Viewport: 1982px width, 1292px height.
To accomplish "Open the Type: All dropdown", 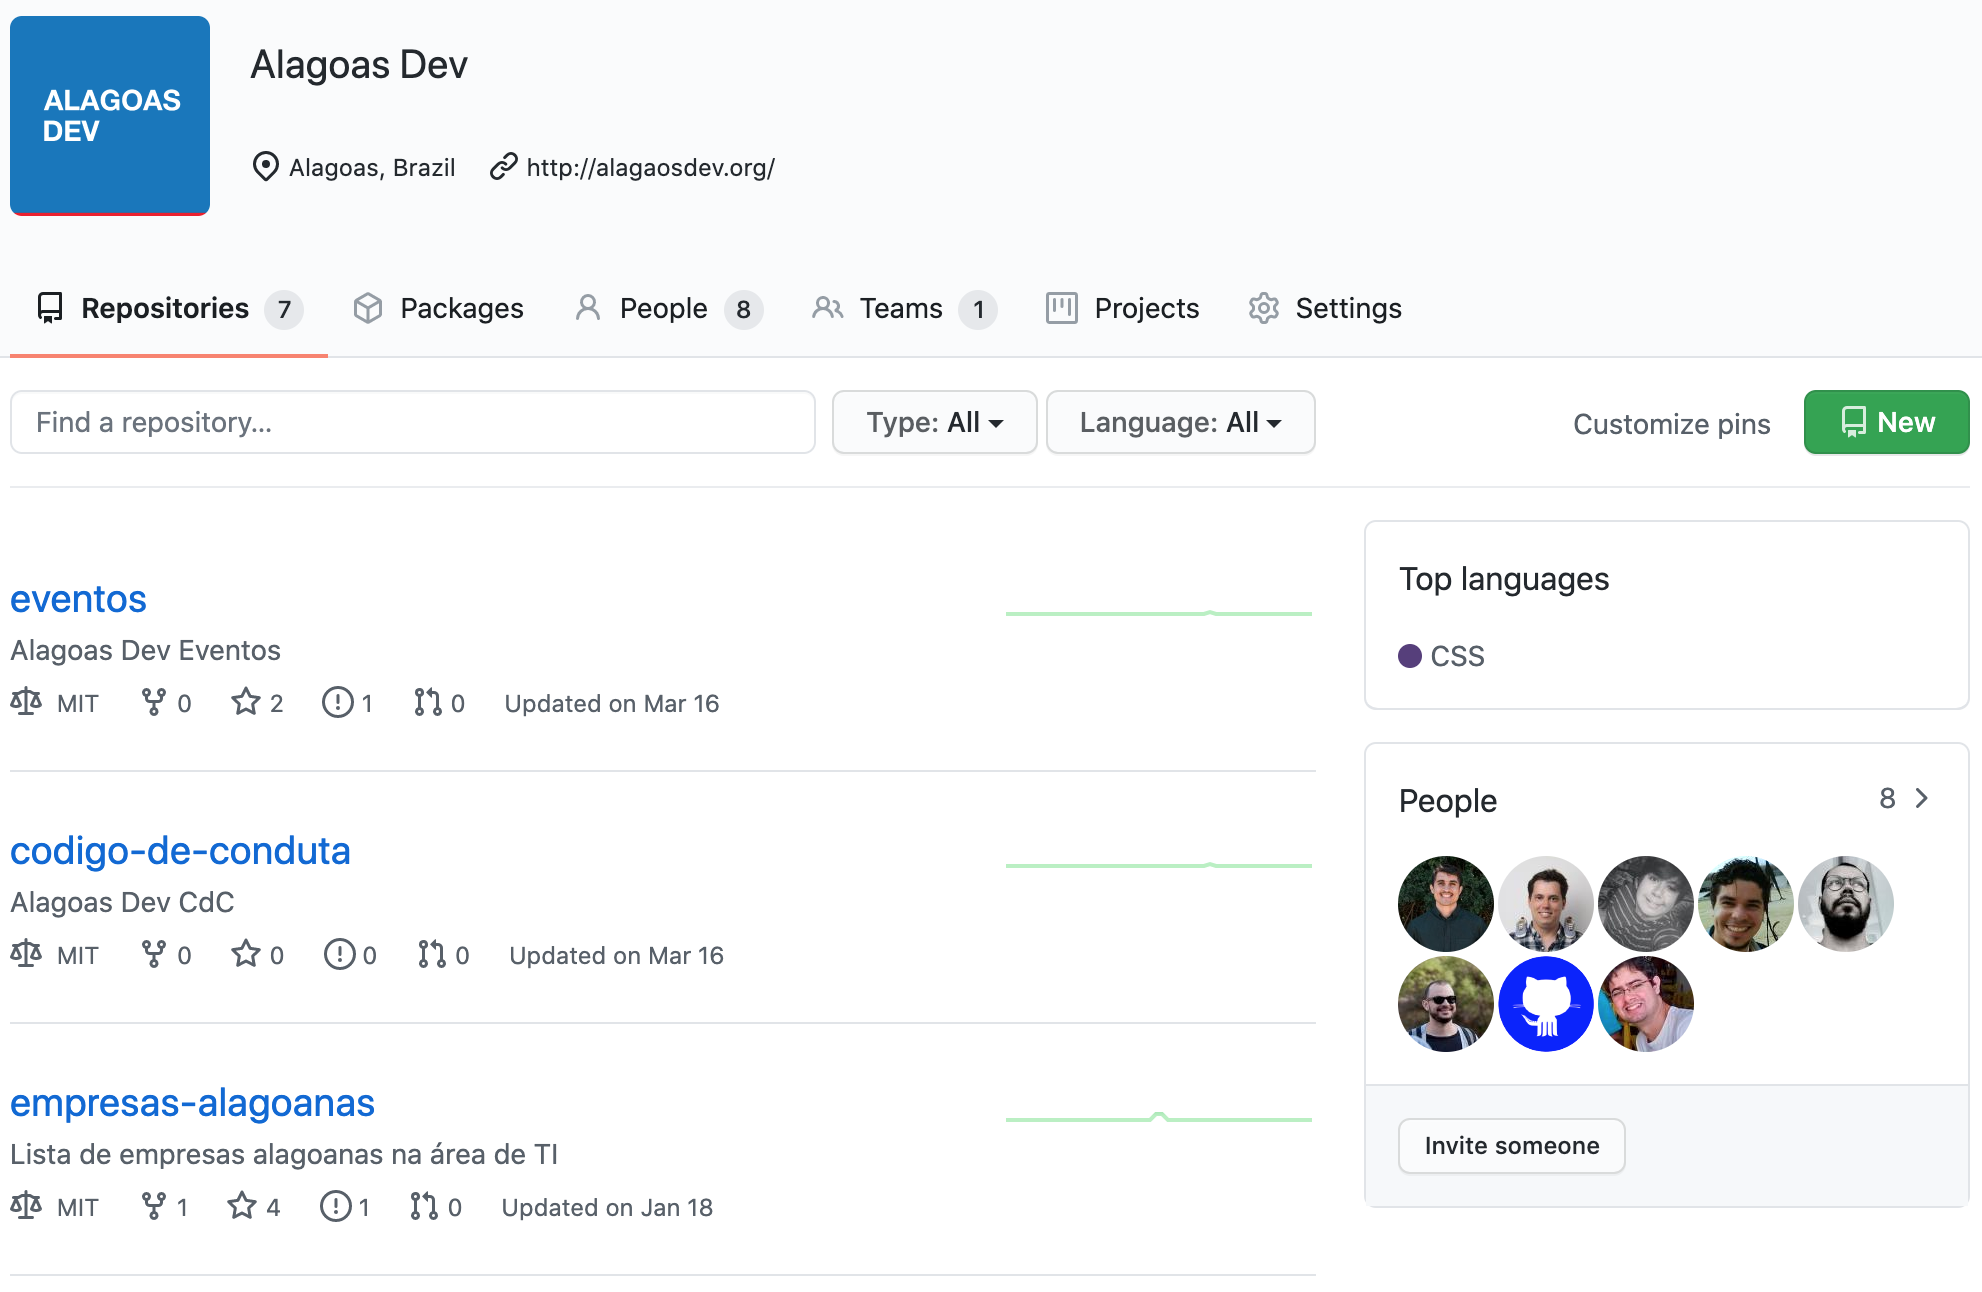I will click(934, 422).
